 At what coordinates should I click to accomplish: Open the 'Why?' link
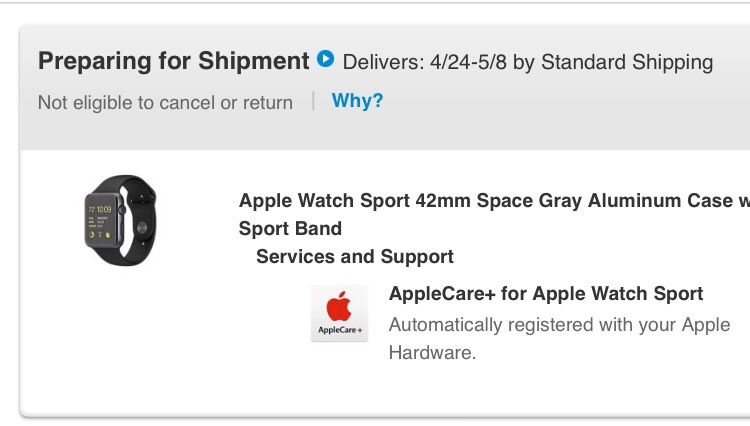coord(357,100)
